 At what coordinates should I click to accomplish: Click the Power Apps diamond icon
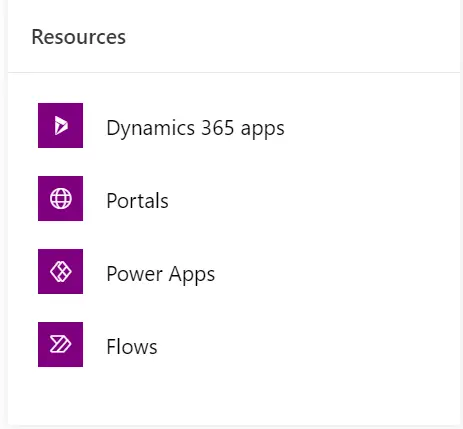(x=60, y=271)
